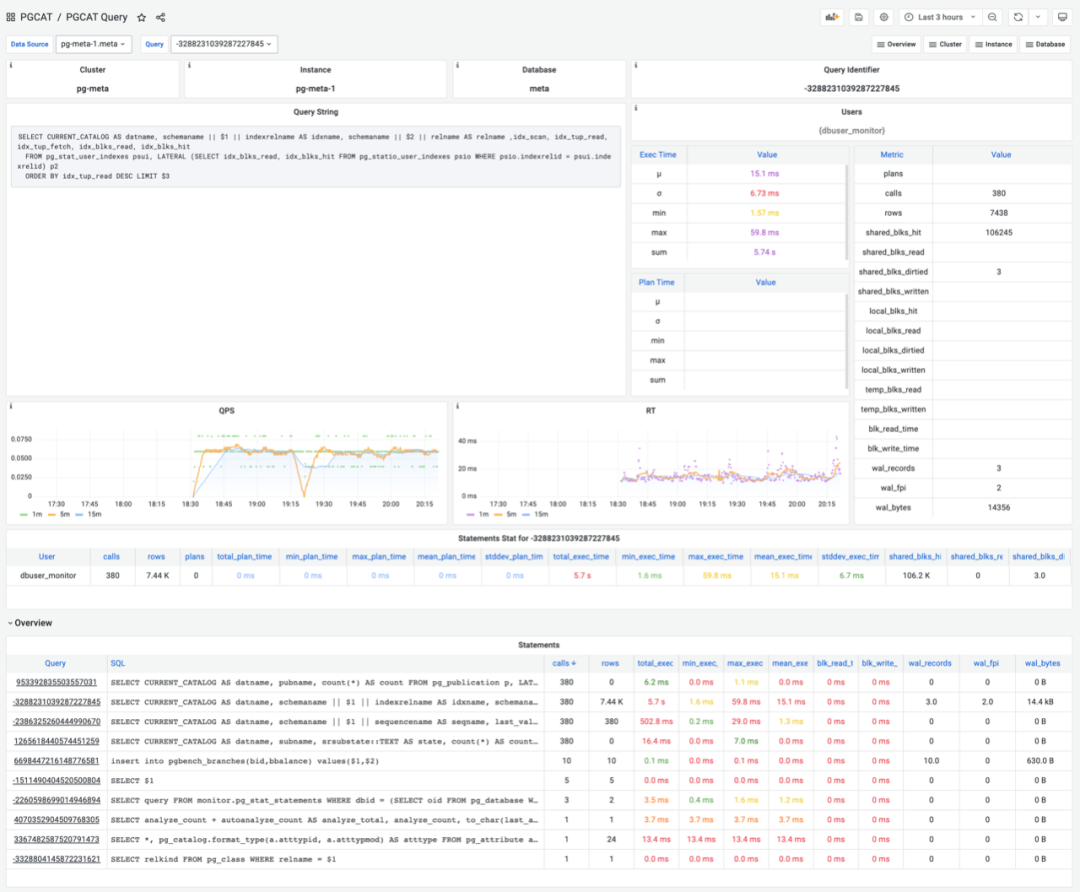Open query link -2260598699014946894
Image resolution: width=1080 pixels, height=892 pixels.
56,800
